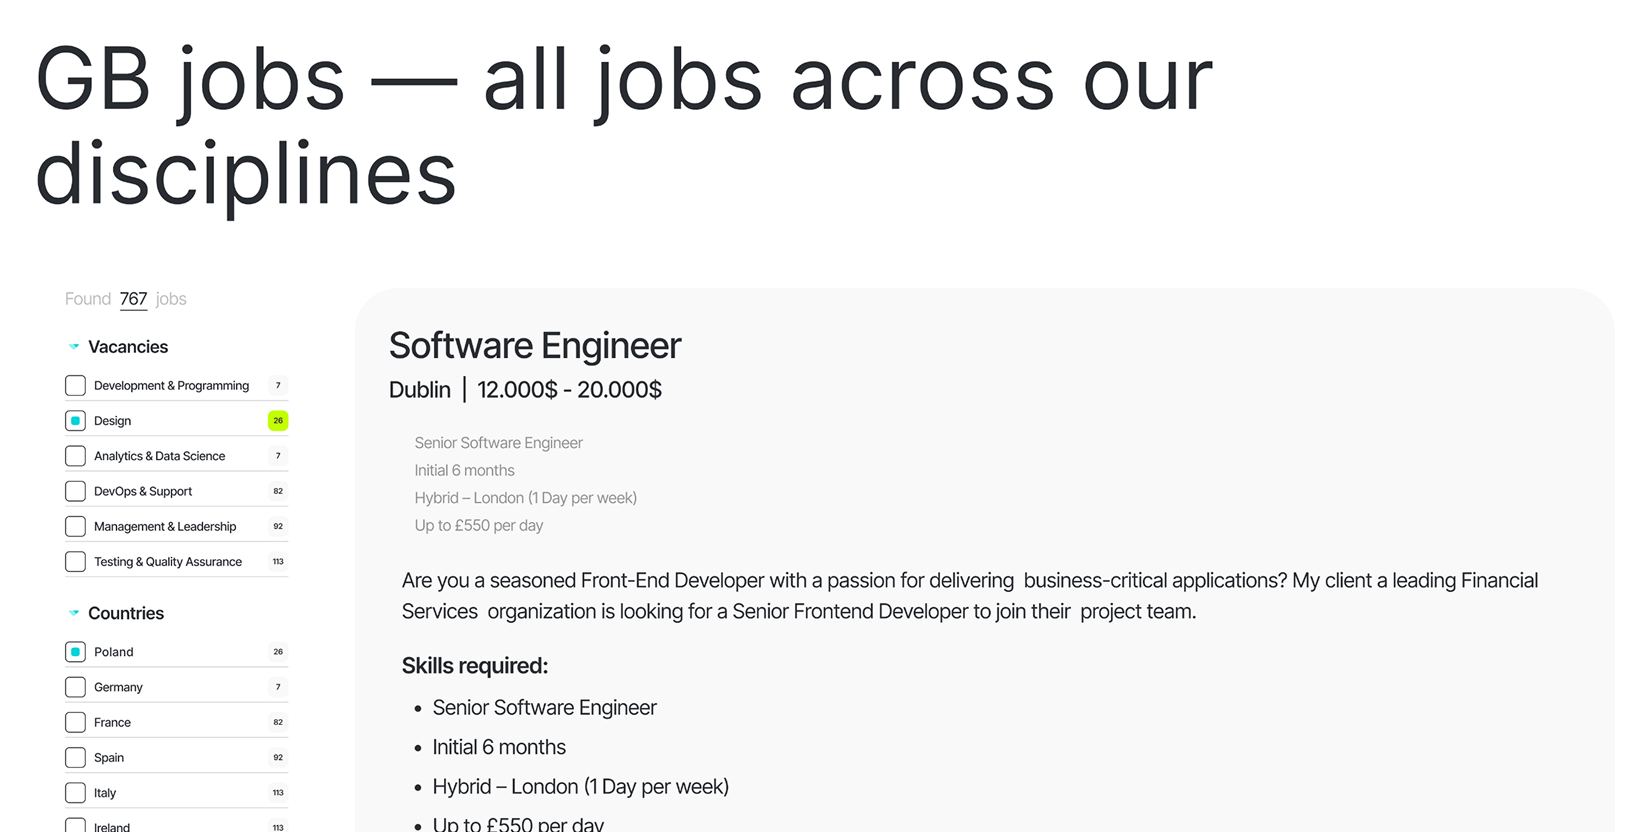Viewport: 1650px width, 832px height.
Task: Tick the DevOps & Support checkbox
Action: (x=75, y=491)
